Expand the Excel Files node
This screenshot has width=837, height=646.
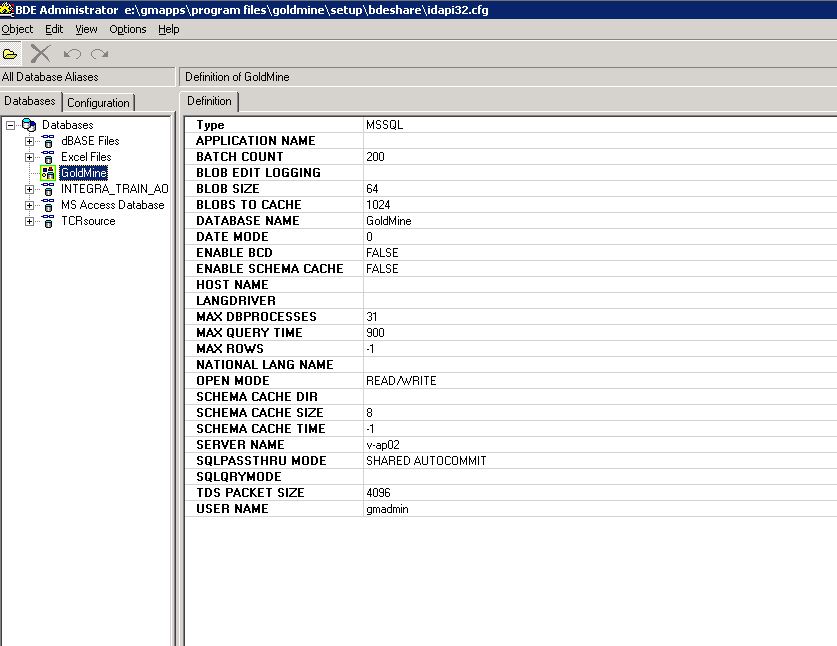[x=29, y=157]
